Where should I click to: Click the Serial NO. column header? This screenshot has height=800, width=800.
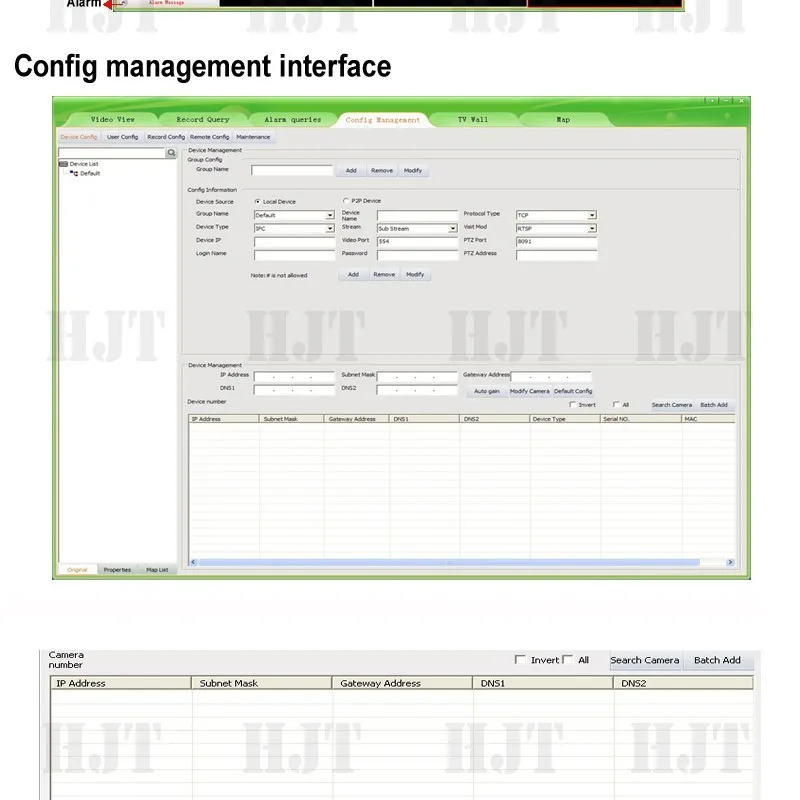click(x=641, y=419)
